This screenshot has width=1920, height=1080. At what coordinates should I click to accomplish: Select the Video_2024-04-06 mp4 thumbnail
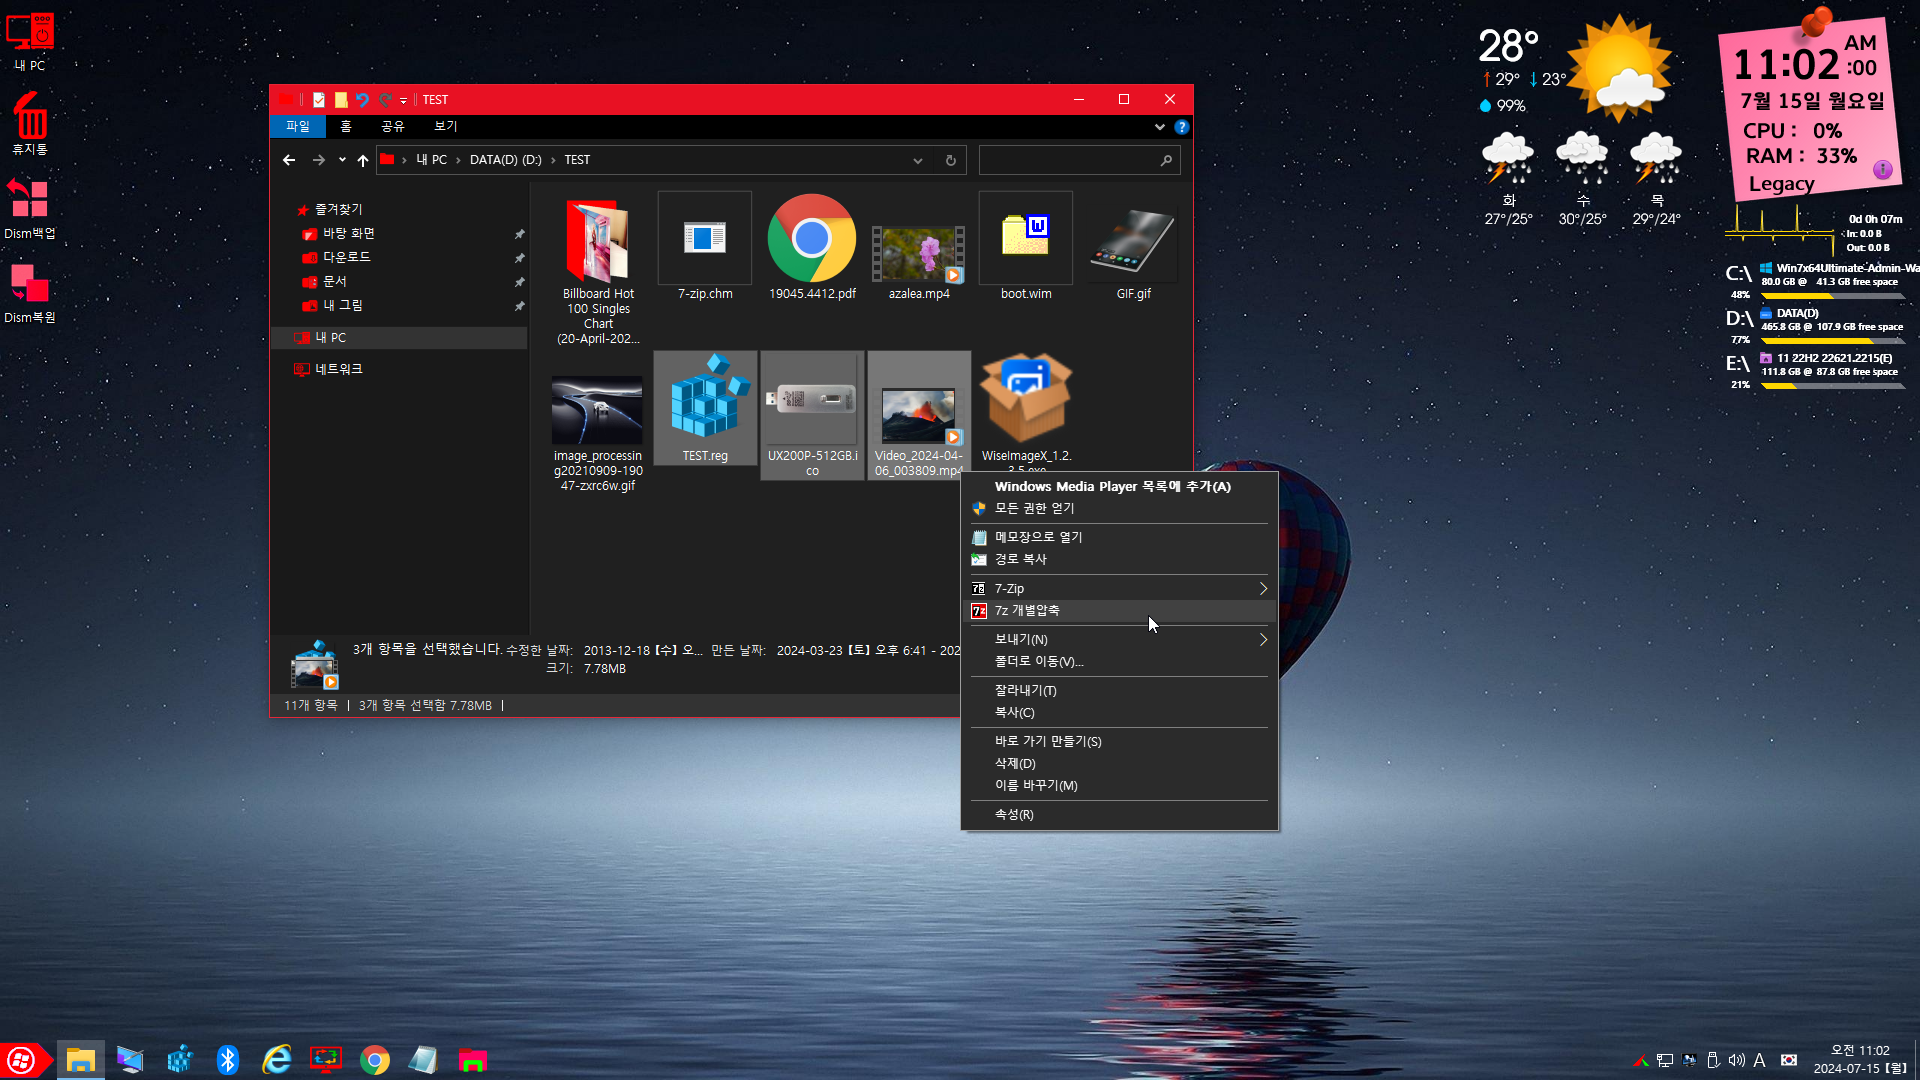tap(918, 416)
